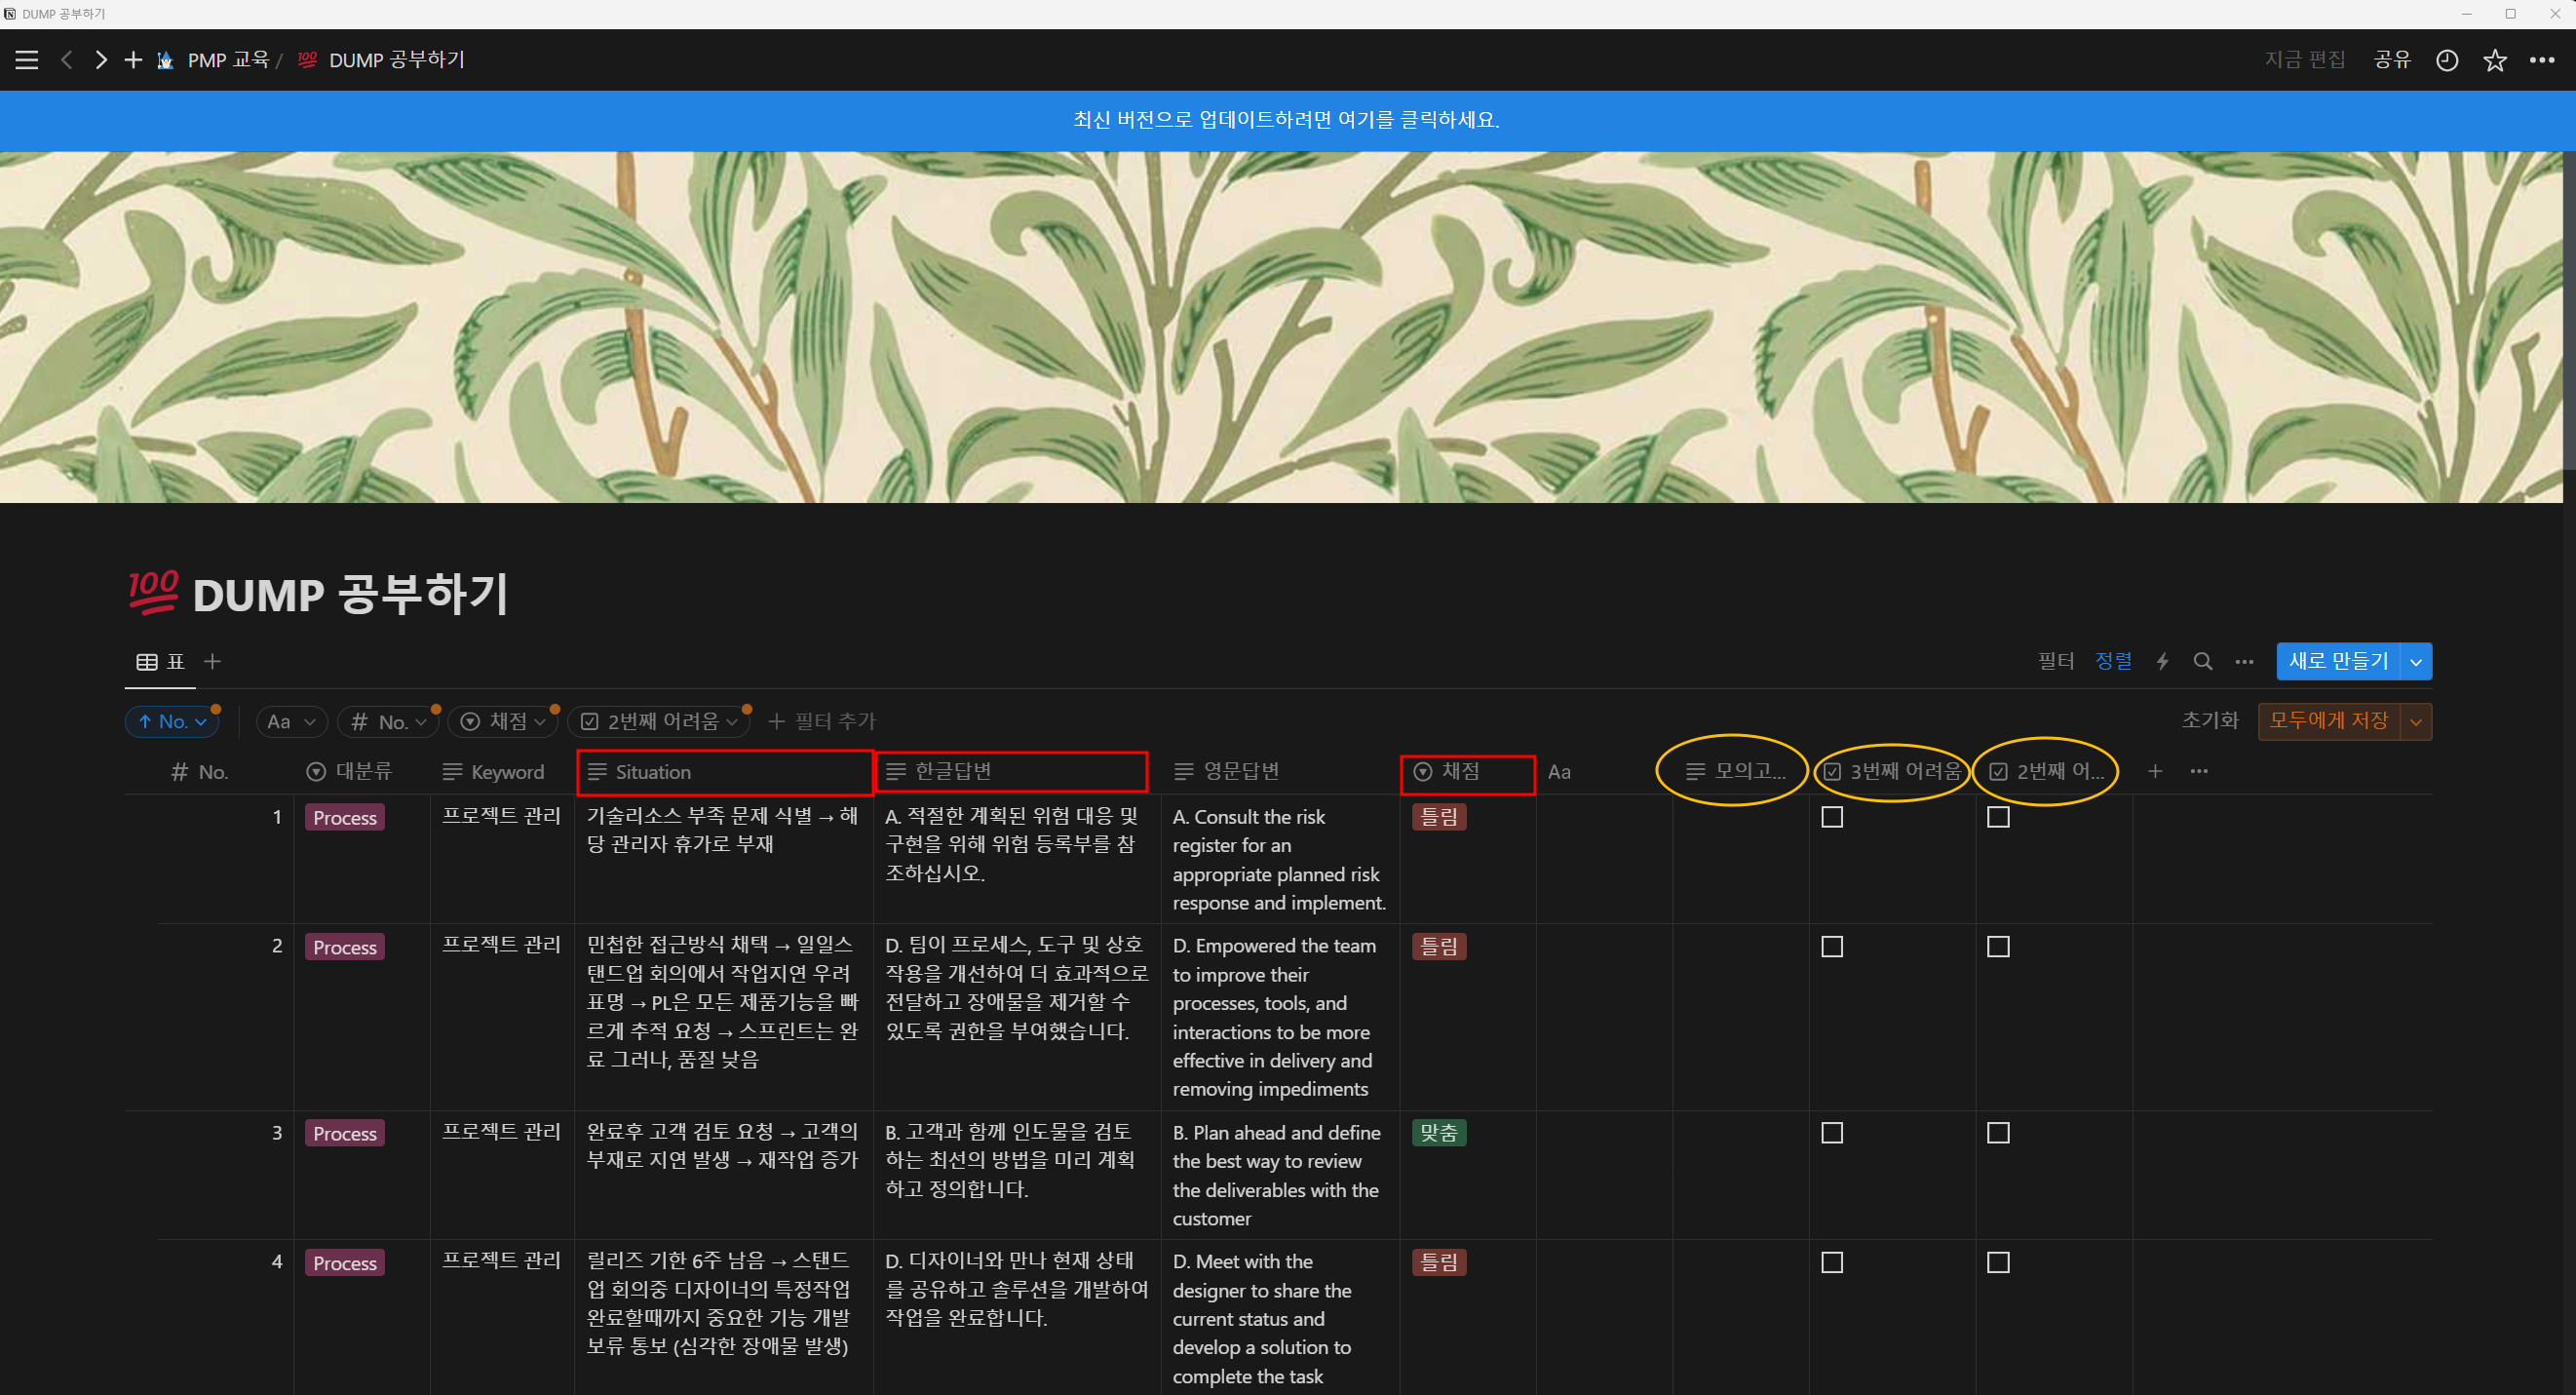Check 2번째 어려움 box in row 3
2576x1395 pixels.
tap(1998, 1132)
